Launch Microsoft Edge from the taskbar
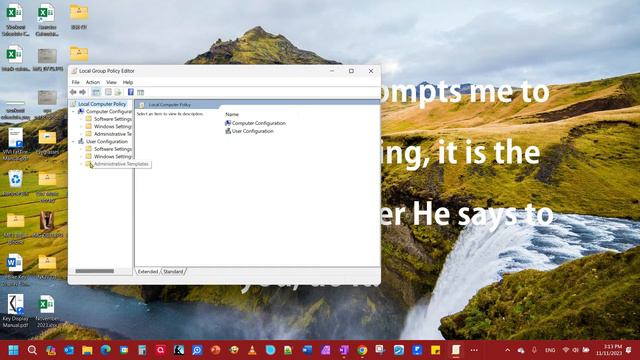The height and width of the screenshot is (360, 640). [106, 350]
